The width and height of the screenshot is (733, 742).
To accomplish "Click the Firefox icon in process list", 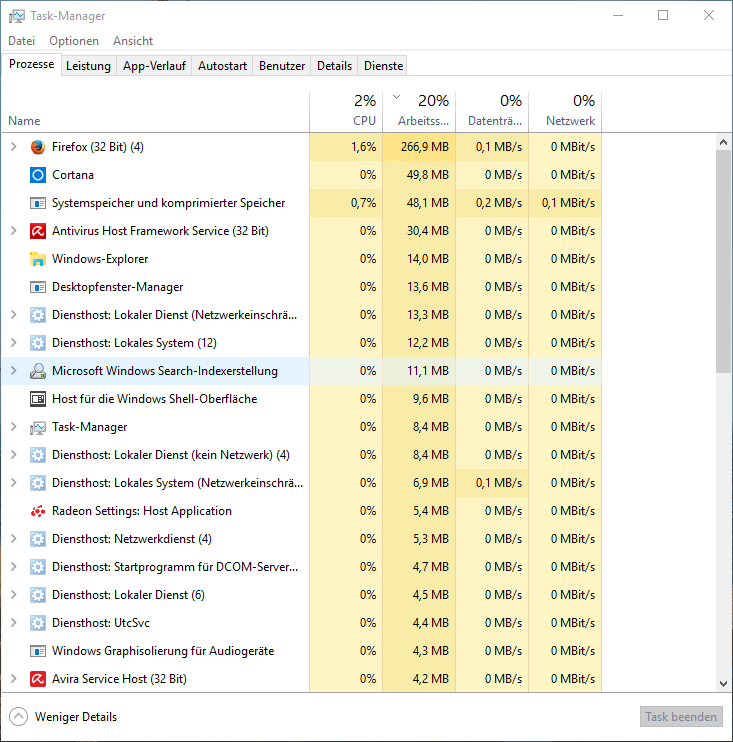I will (38, 147).
